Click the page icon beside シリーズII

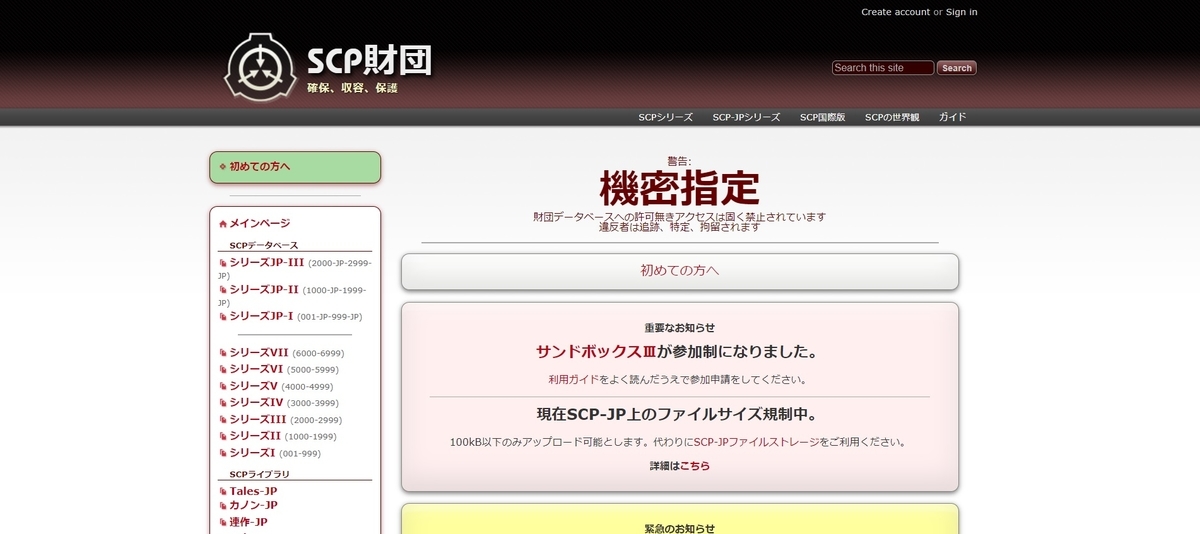[222, 436]
